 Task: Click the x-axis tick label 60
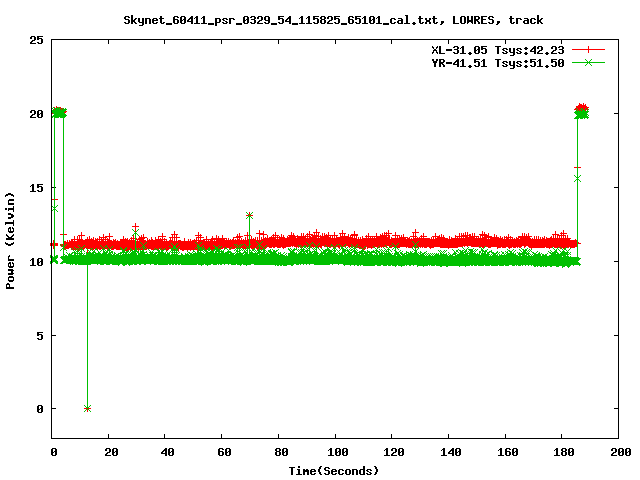pyautogui.click(x=224, y=452)
